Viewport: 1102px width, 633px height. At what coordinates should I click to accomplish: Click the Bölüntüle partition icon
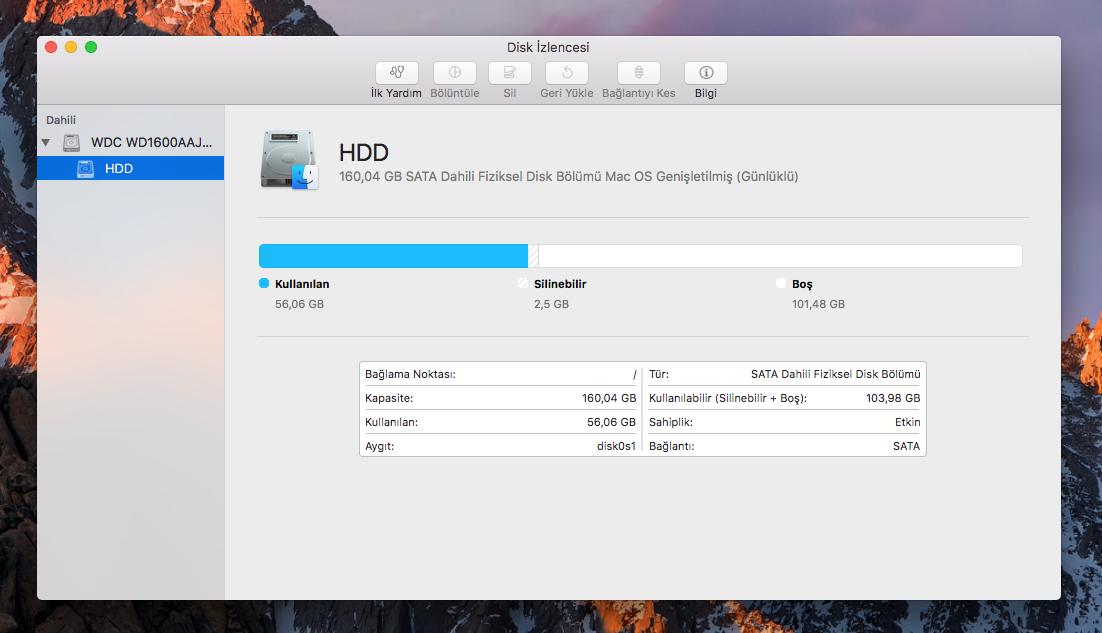pyautogui.click(x=454, y=73)
